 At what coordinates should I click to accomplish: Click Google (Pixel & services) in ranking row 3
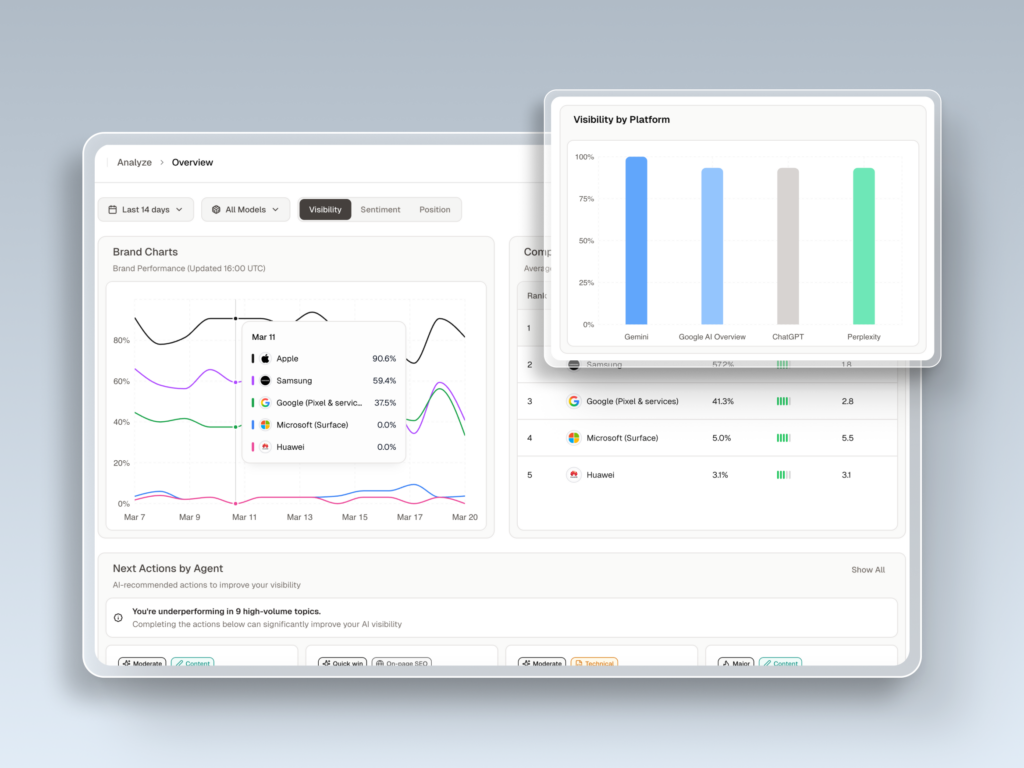click(x=632, y=401)
